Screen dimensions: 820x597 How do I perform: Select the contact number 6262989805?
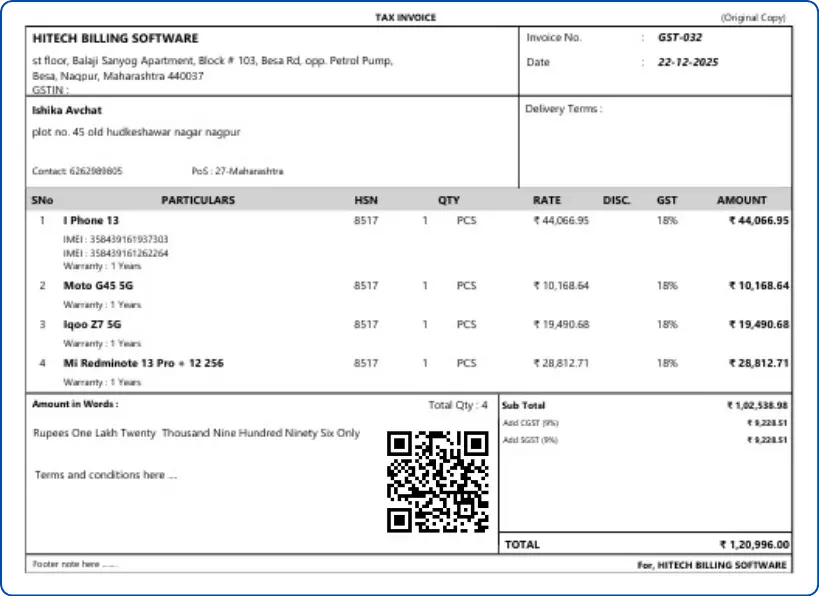tap(91, 171)
